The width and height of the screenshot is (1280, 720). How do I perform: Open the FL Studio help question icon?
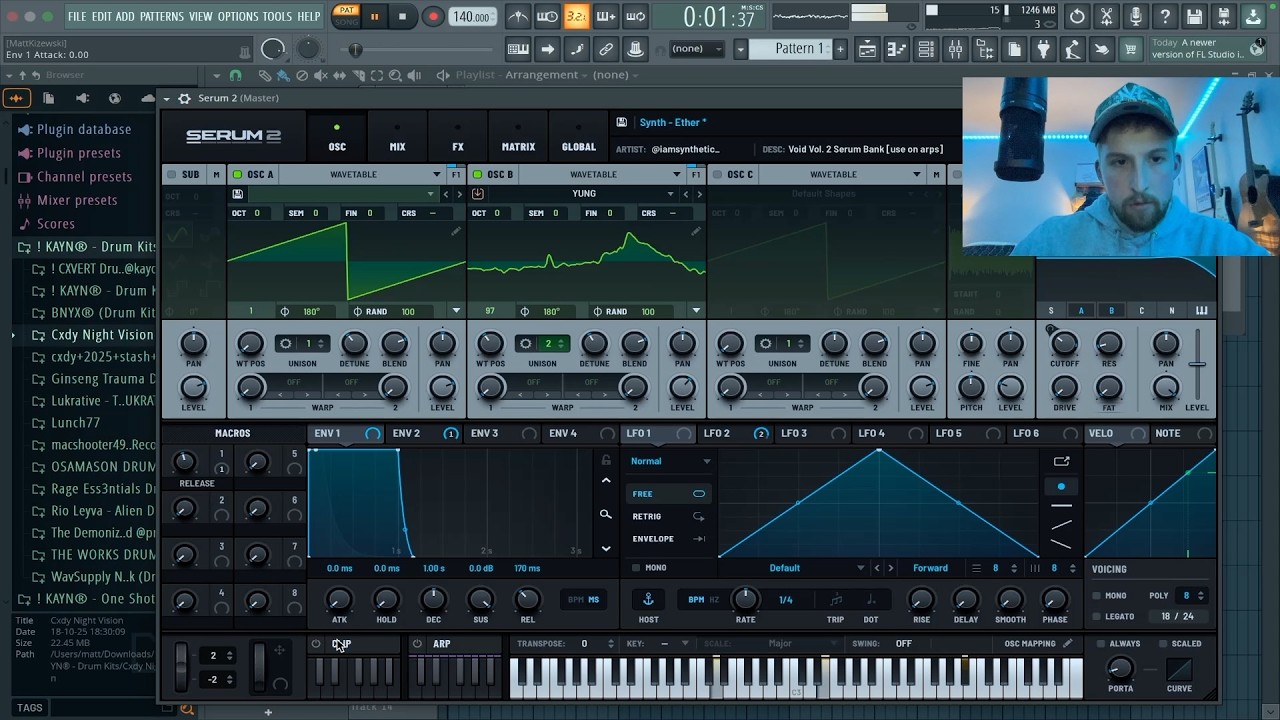coord(1165,16)
